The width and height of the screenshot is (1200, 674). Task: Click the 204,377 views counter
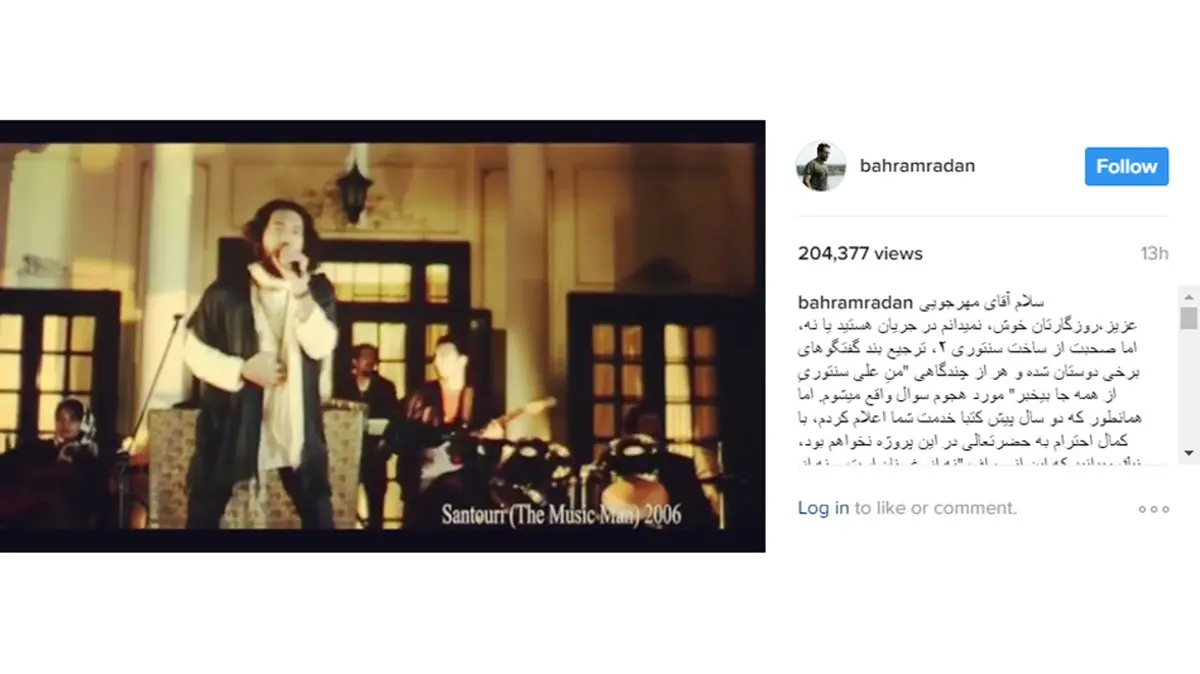860,254
